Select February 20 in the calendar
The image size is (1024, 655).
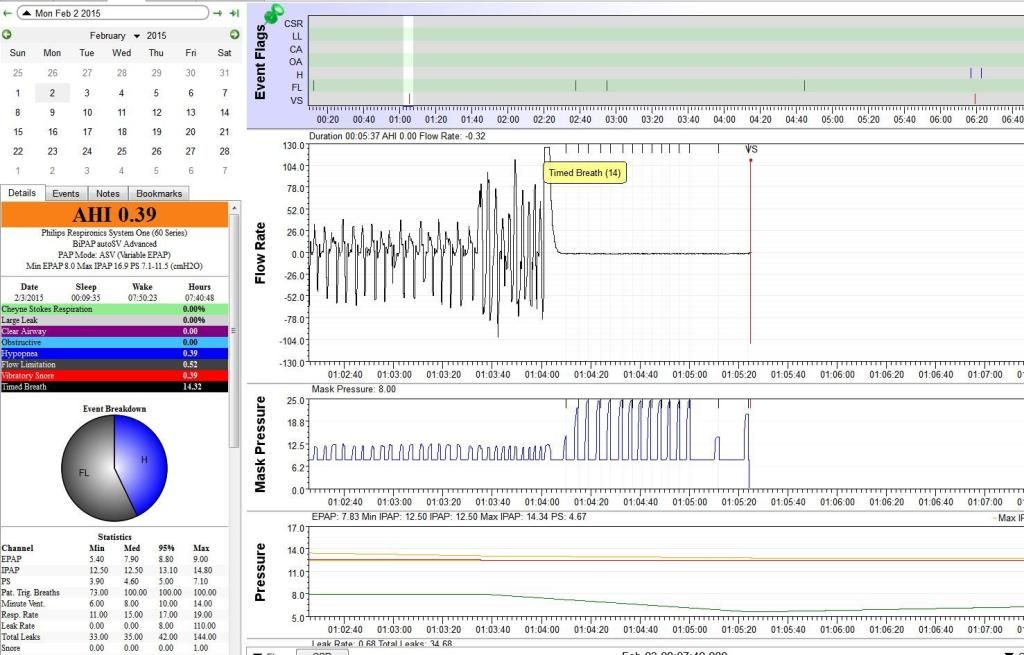190,131
